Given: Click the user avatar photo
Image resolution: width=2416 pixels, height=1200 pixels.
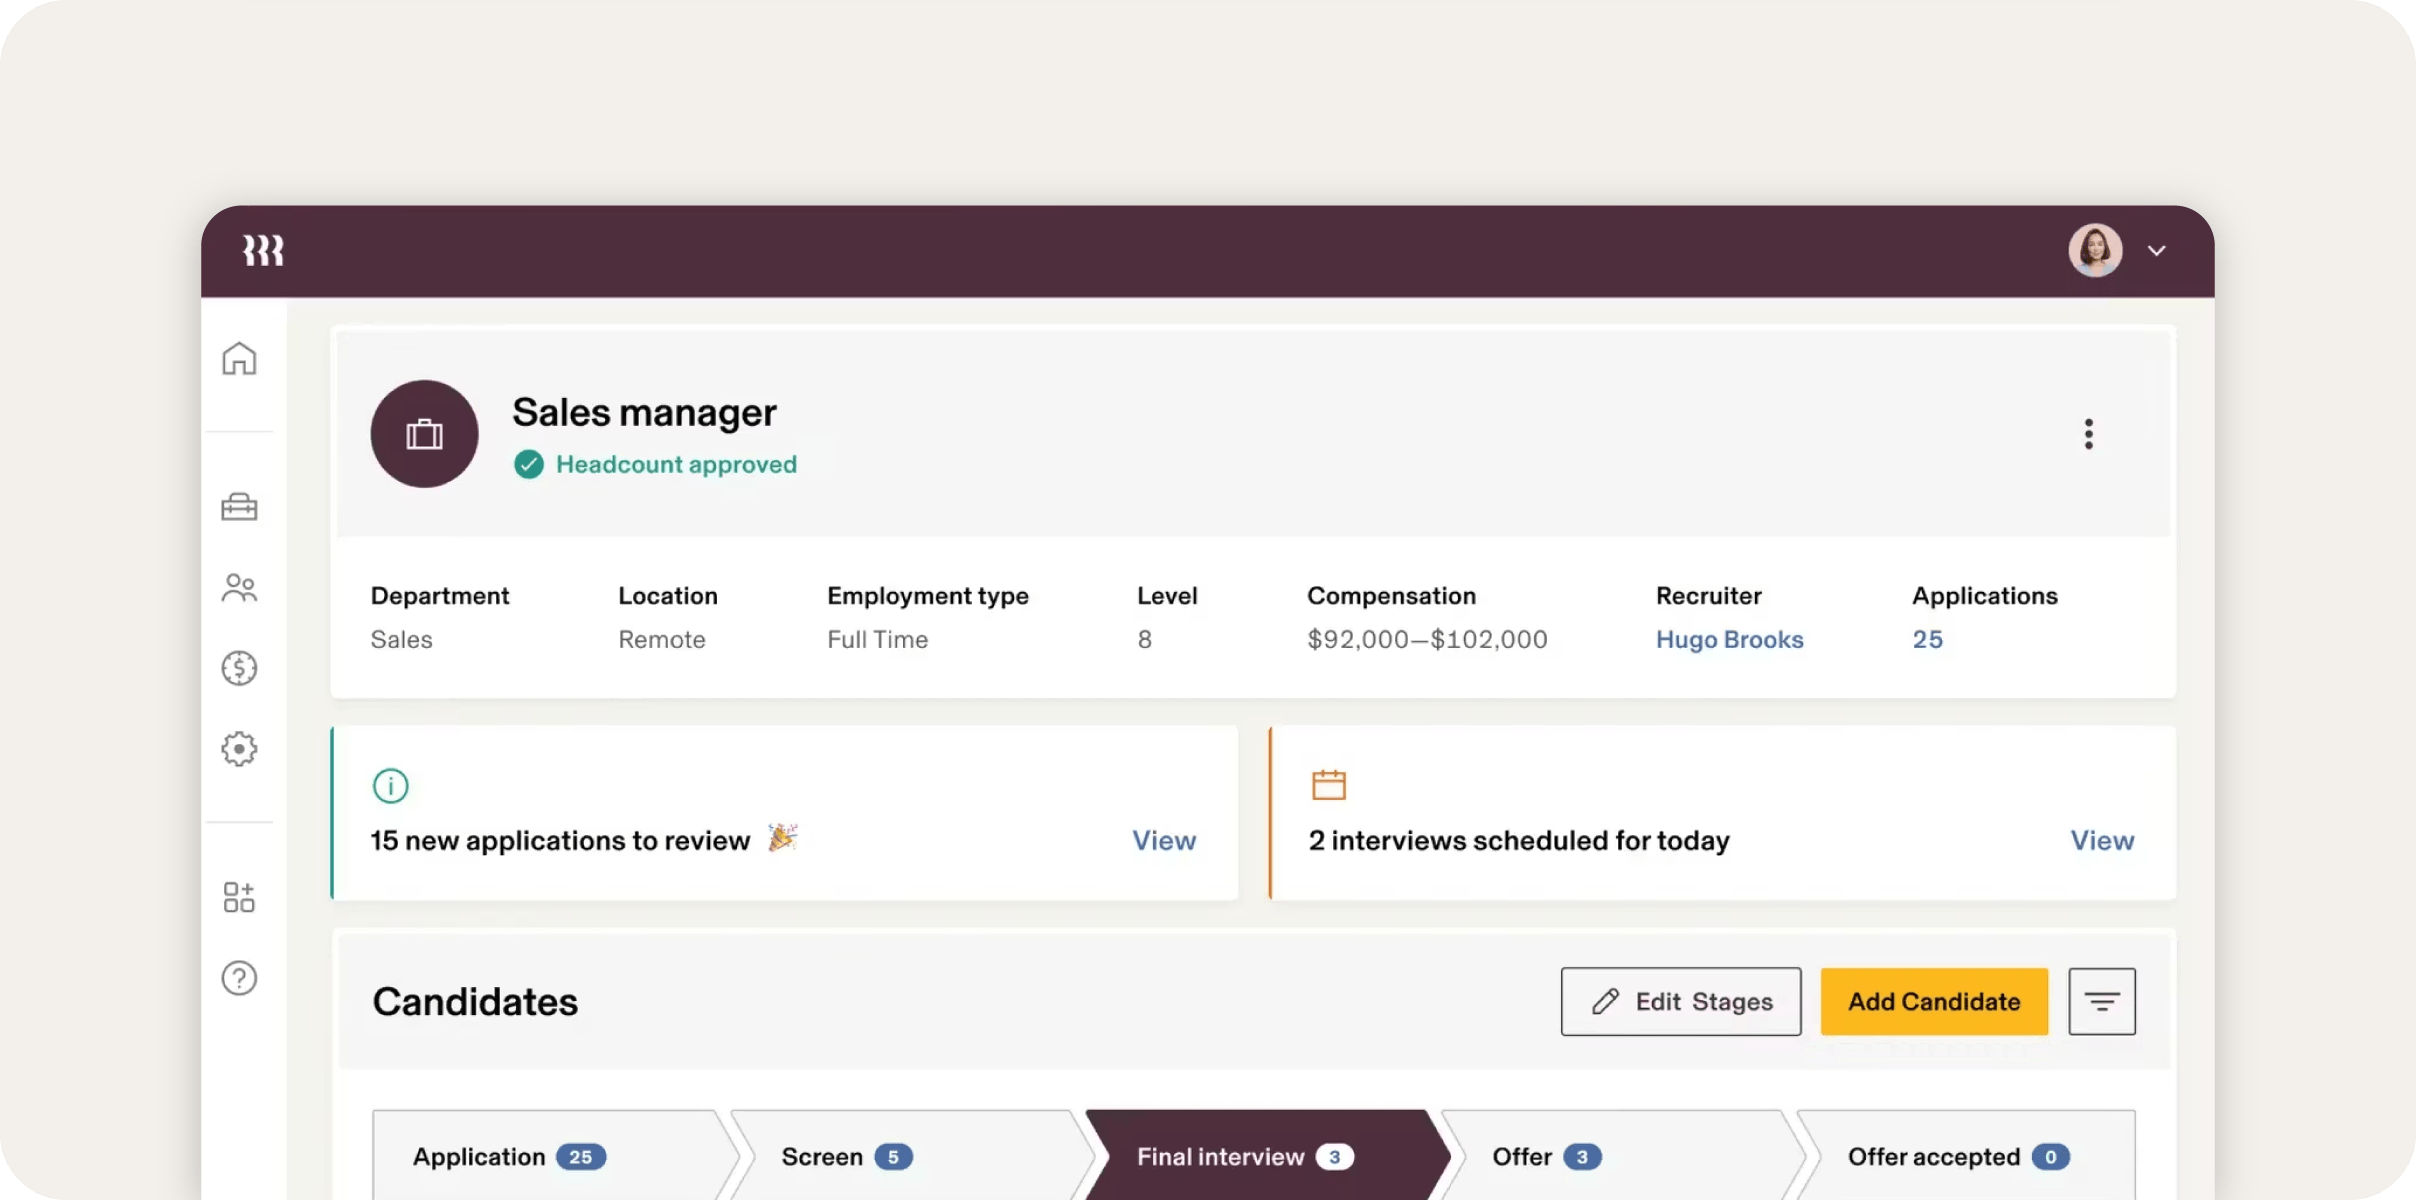Looking at the screenshot, I should tap(2095, 250).
